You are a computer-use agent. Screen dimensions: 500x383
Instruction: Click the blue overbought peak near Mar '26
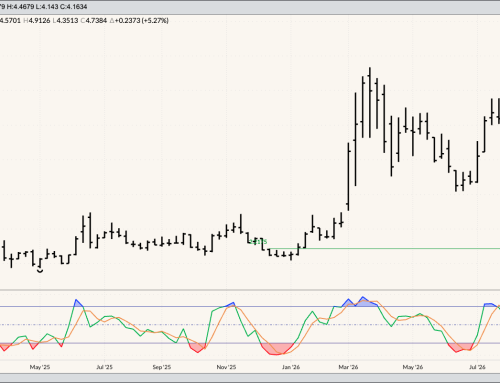(363, 302)
